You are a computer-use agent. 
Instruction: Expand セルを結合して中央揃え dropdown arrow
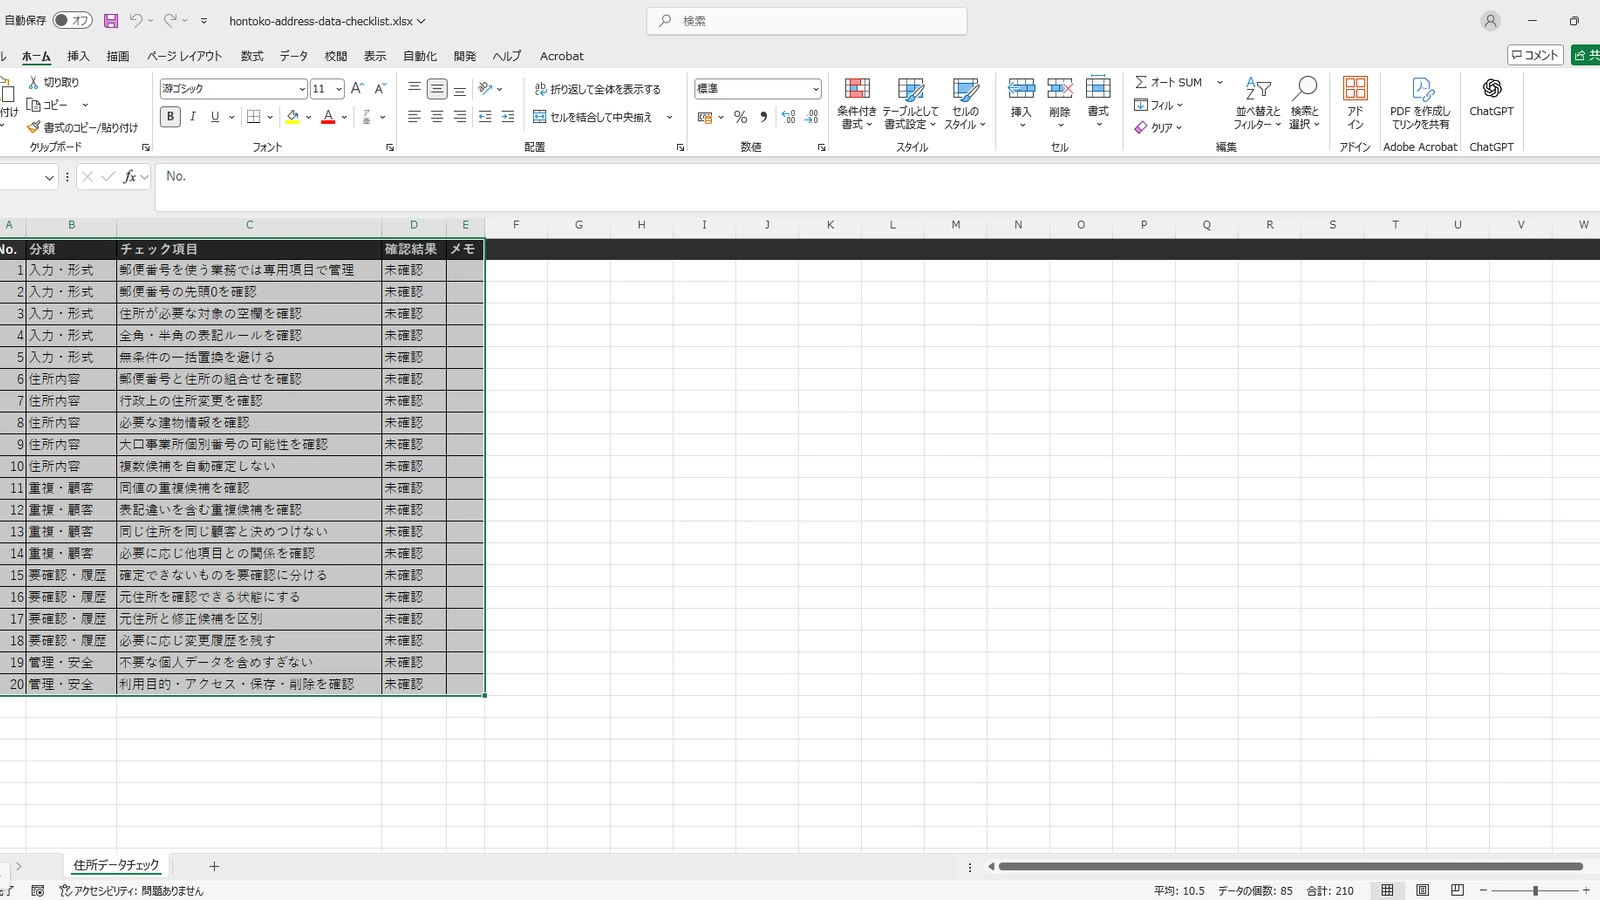point(669,117)
